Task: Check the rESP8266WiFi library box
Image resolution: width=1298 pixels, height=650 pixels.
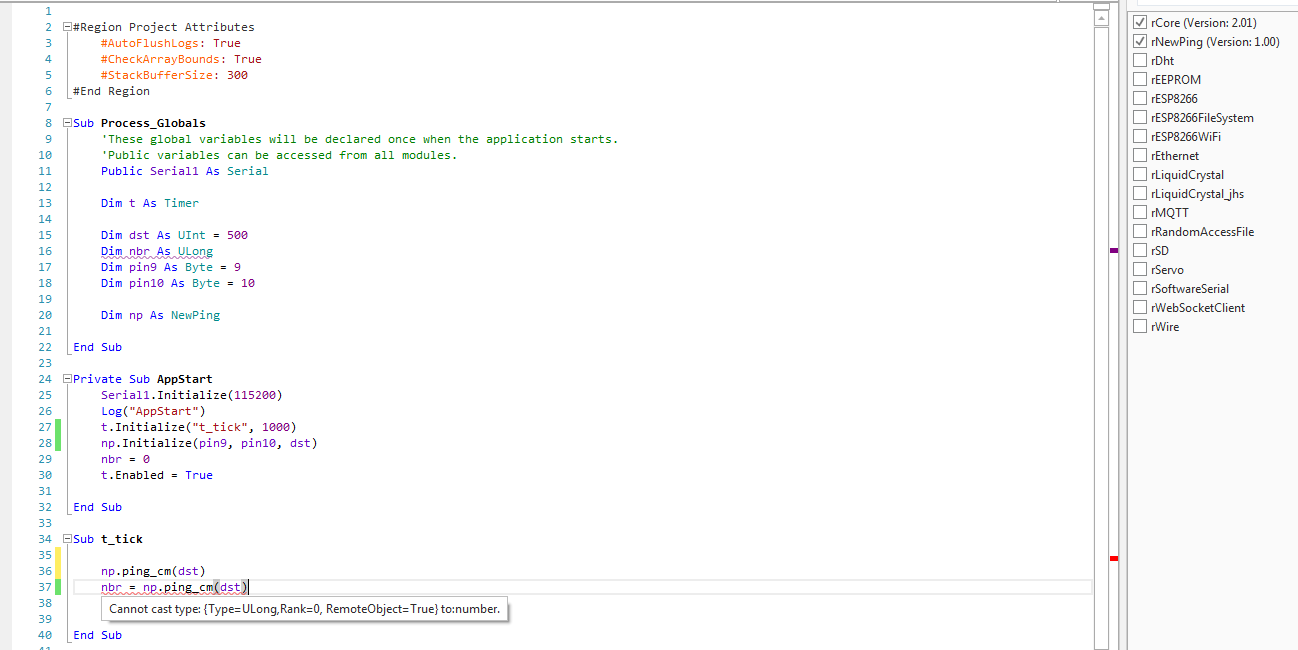Action: pyautogui.click(x=1140, y=136)
